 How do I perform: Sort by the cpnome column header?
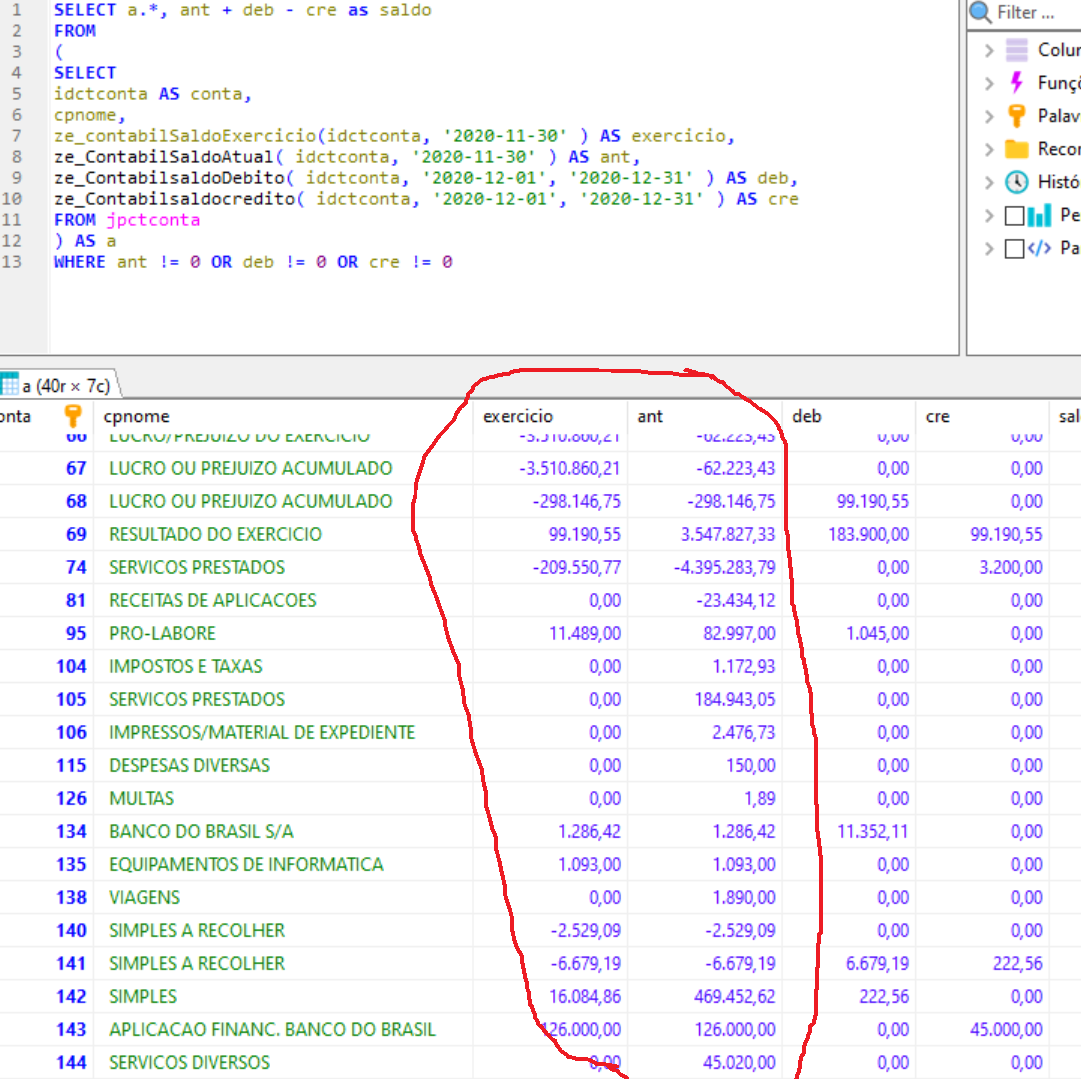pos(136,416)
